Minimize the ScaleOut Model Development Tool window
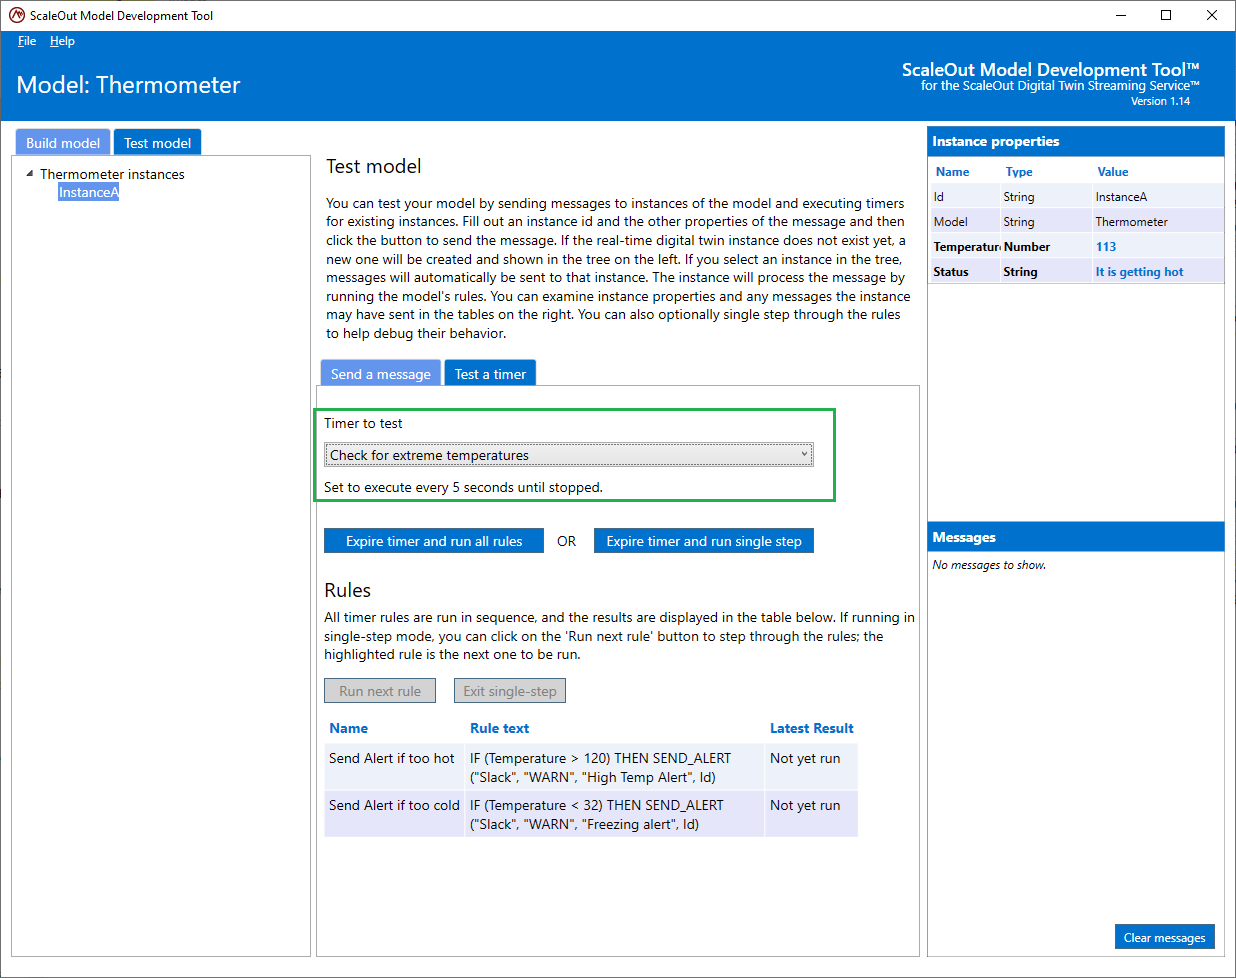Screen dimensions: 1236x978 click(x=1120, y=15)
